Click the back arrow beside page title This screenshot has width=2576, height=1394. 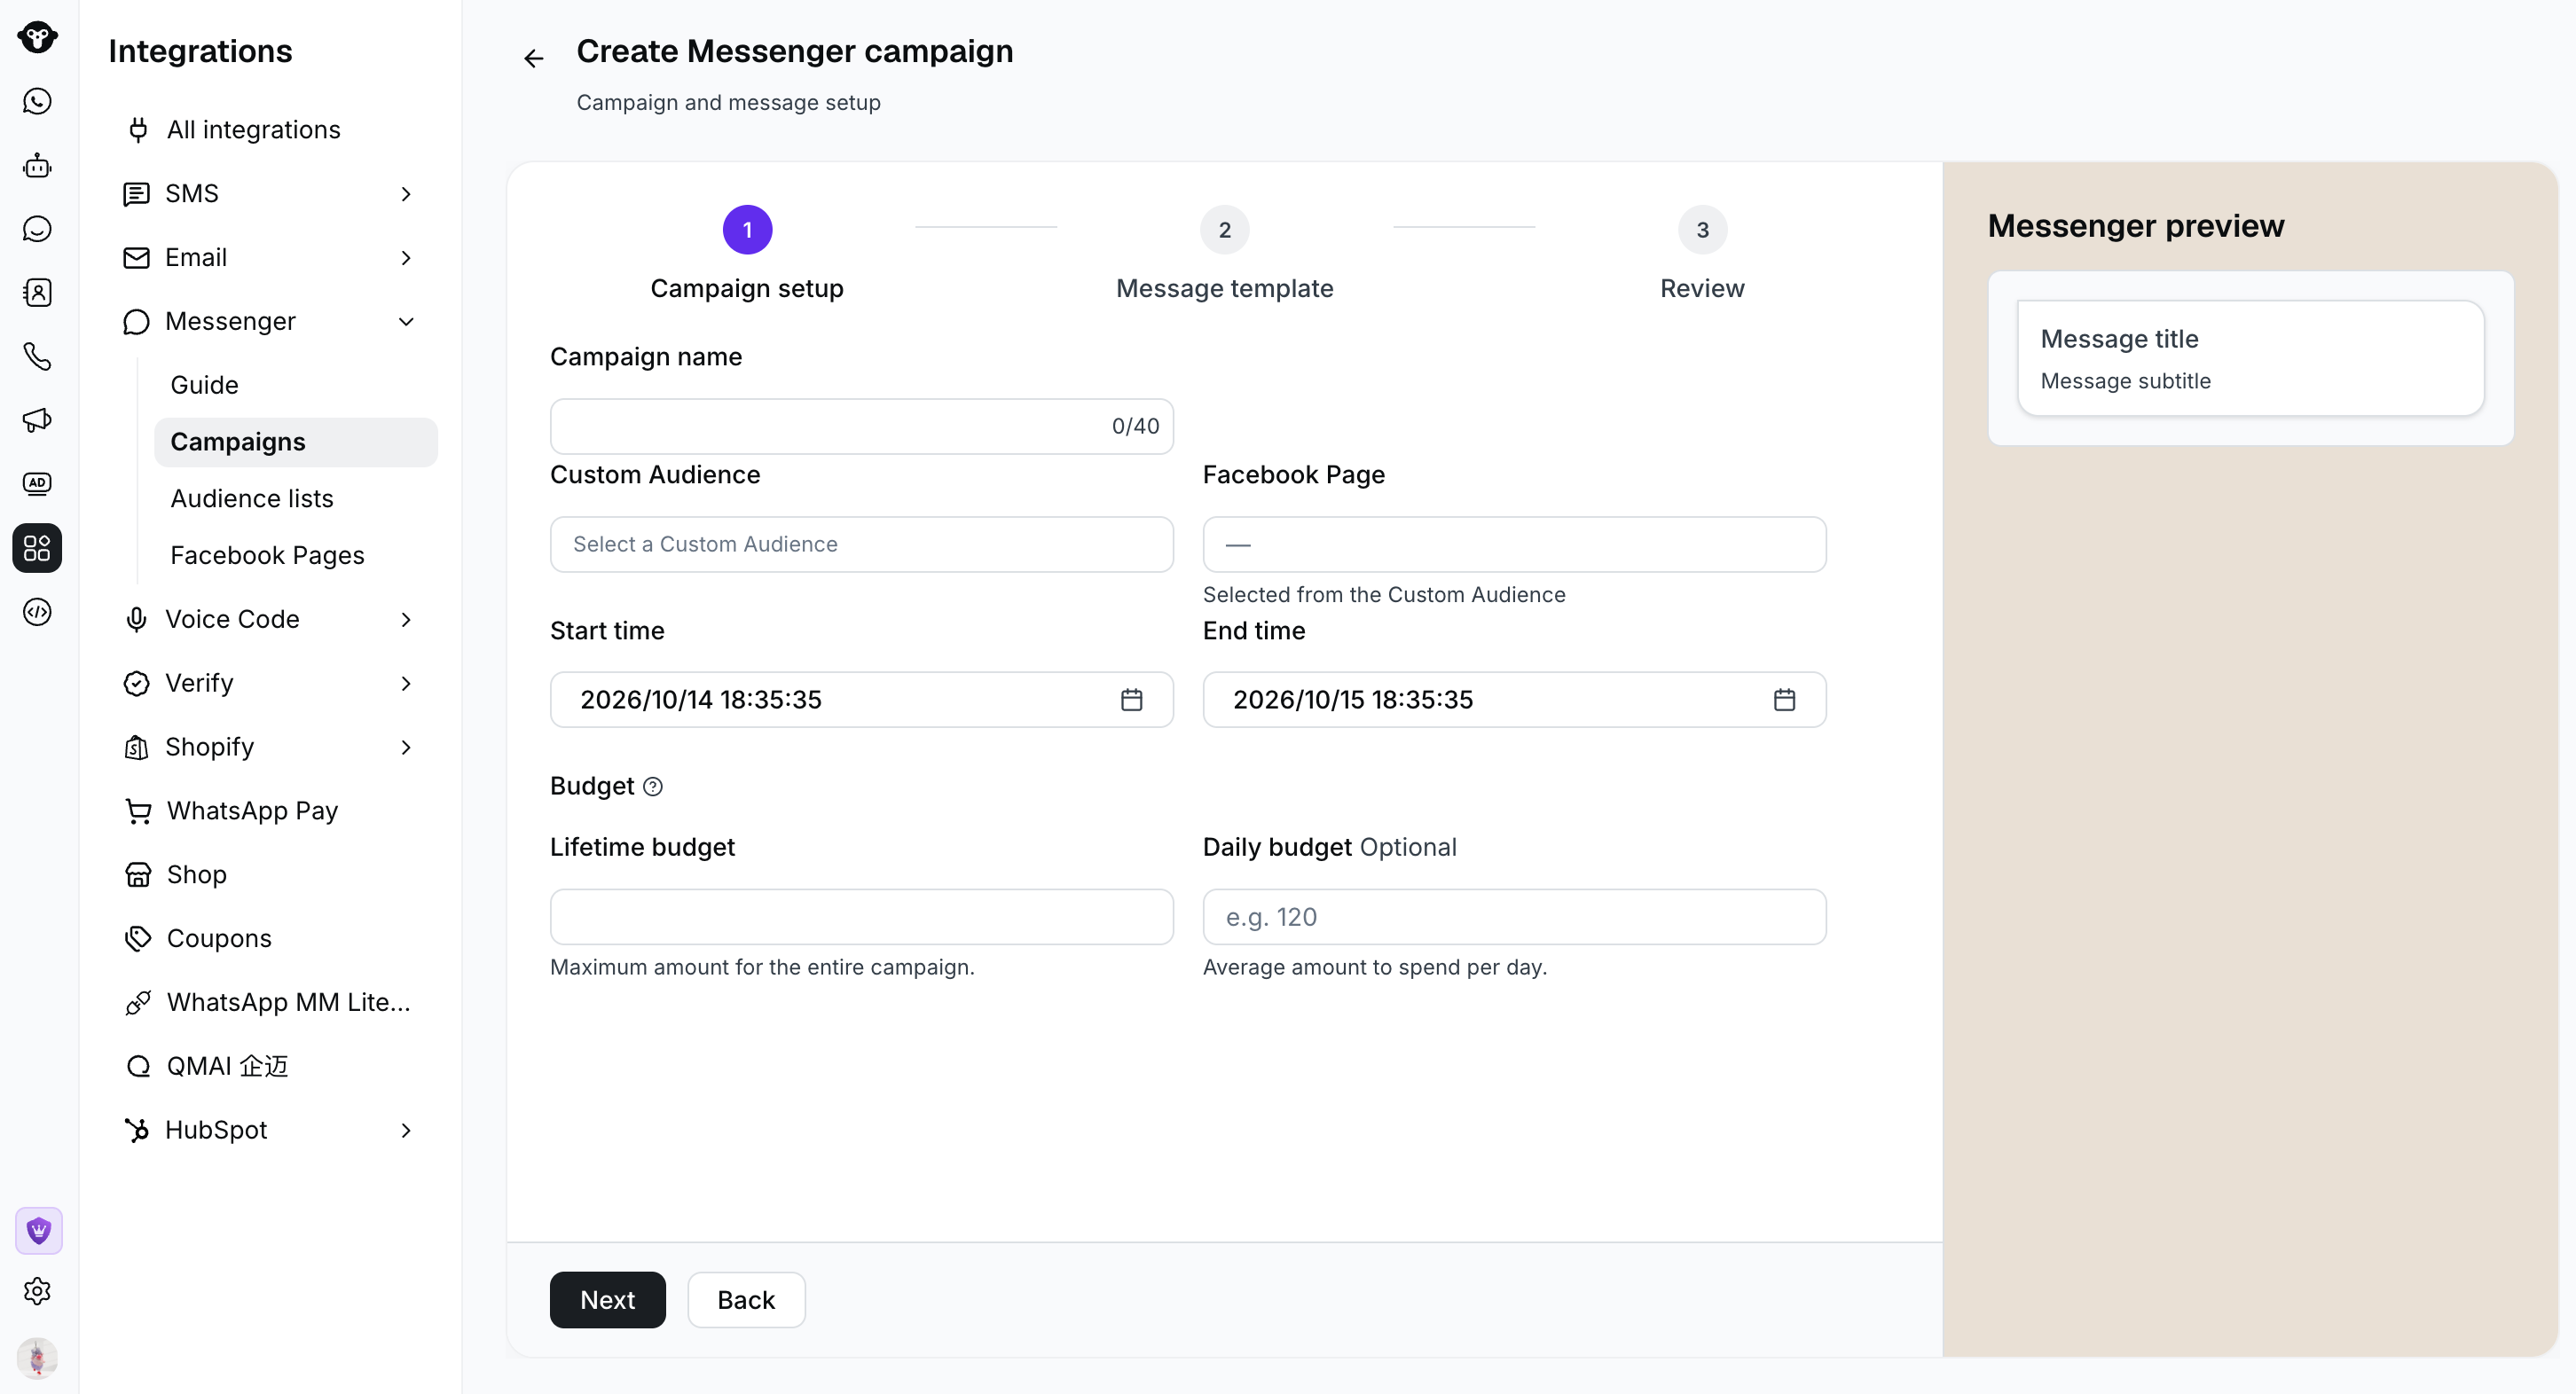tap(534, 59)
